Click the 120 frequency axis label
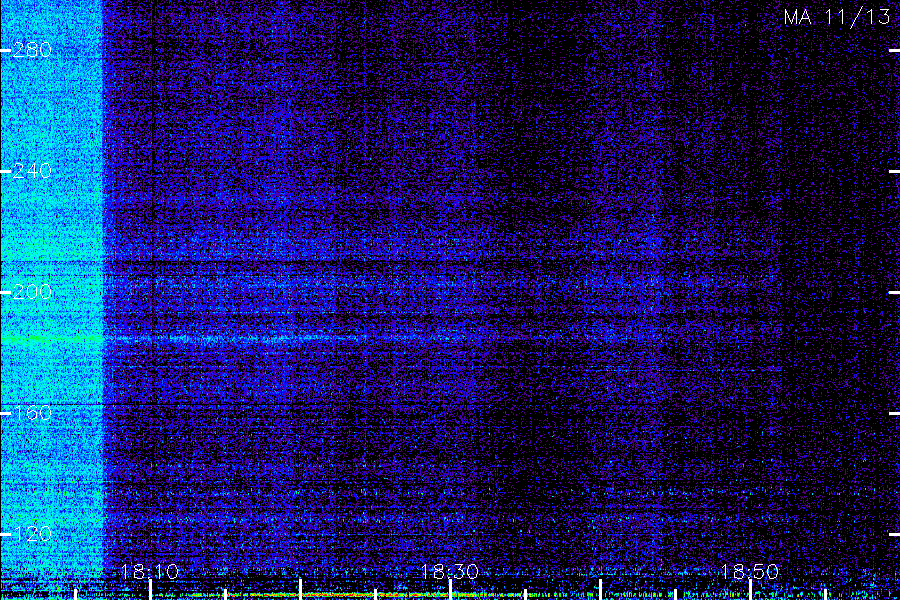 pyautogui.click(x=32, y=535)
